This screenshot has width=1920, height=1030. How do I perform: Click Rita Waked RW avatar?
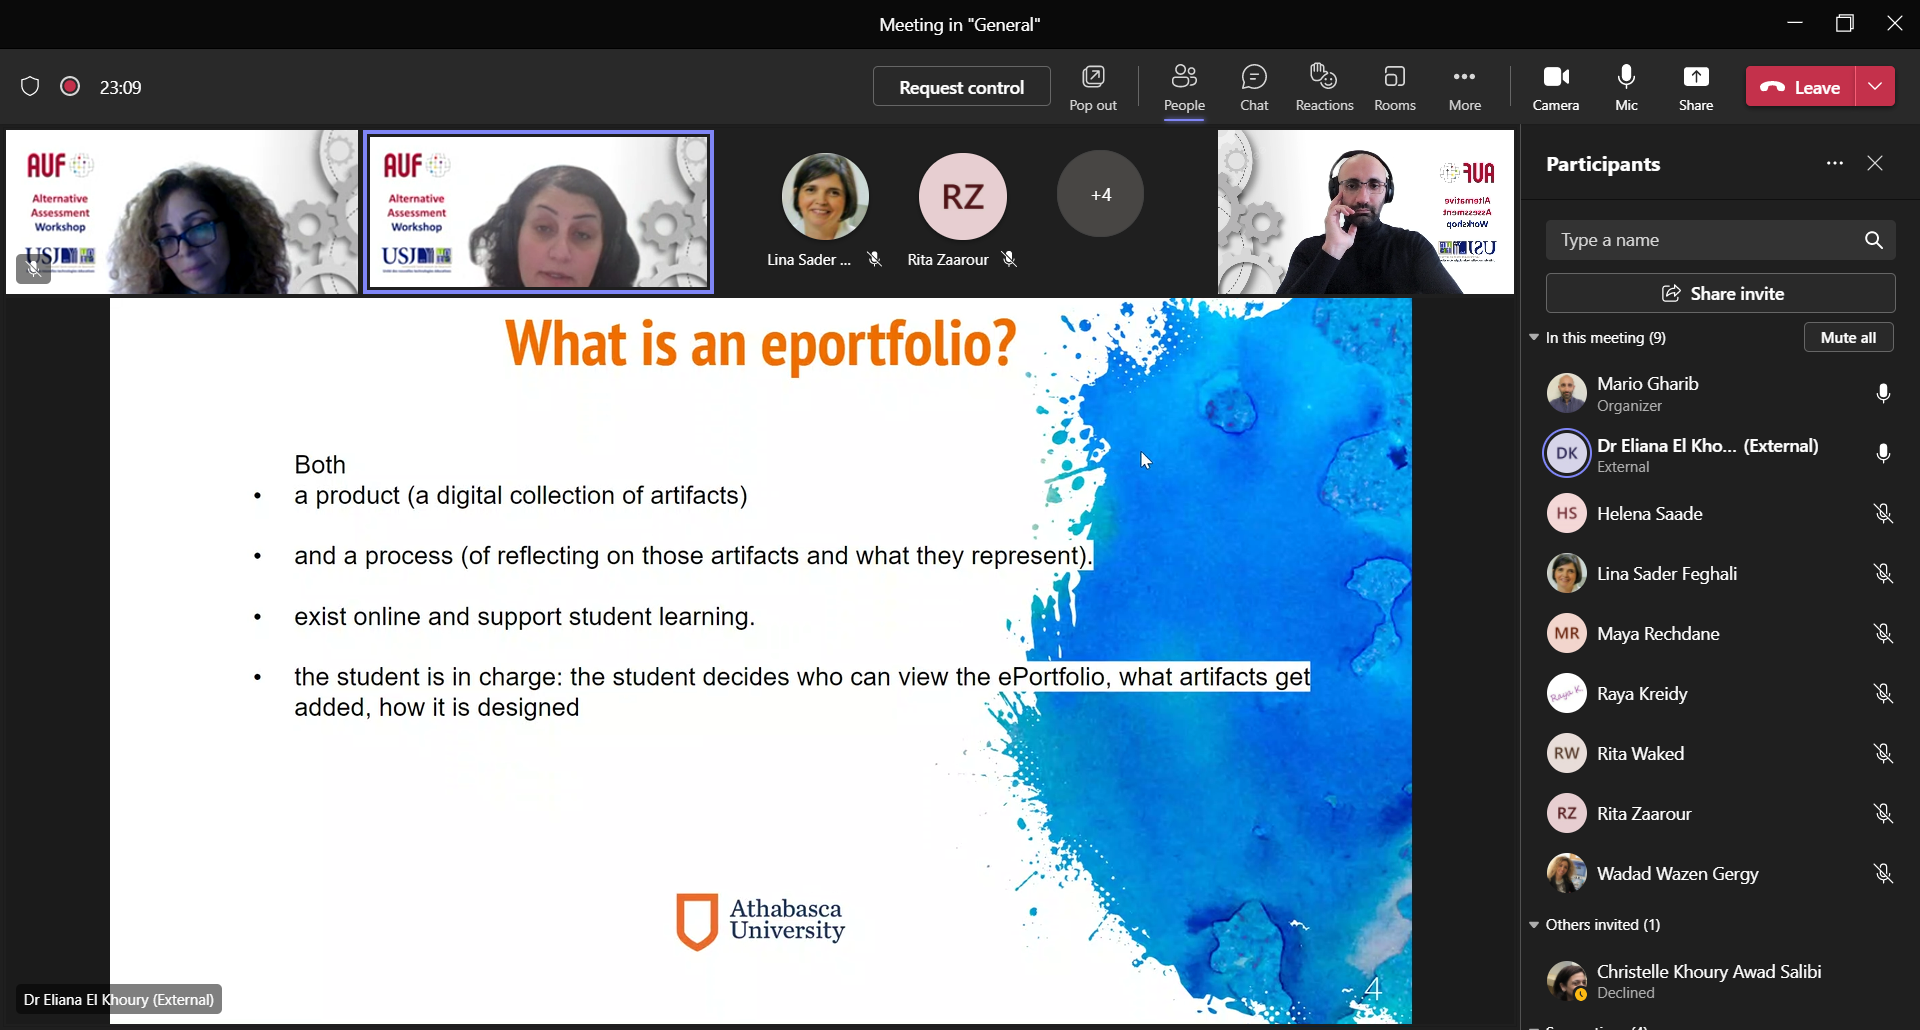click(1566, 754)
